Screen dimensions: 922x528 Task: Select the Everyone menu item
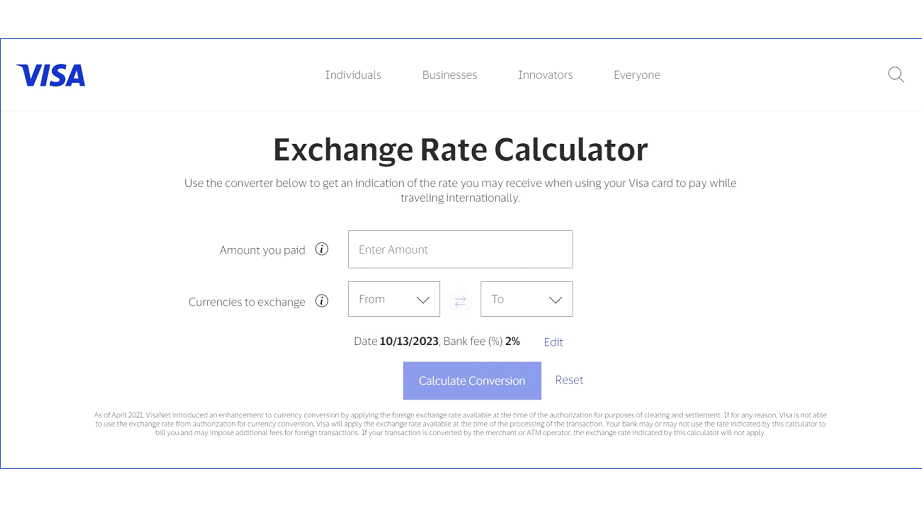click(637, 75)
